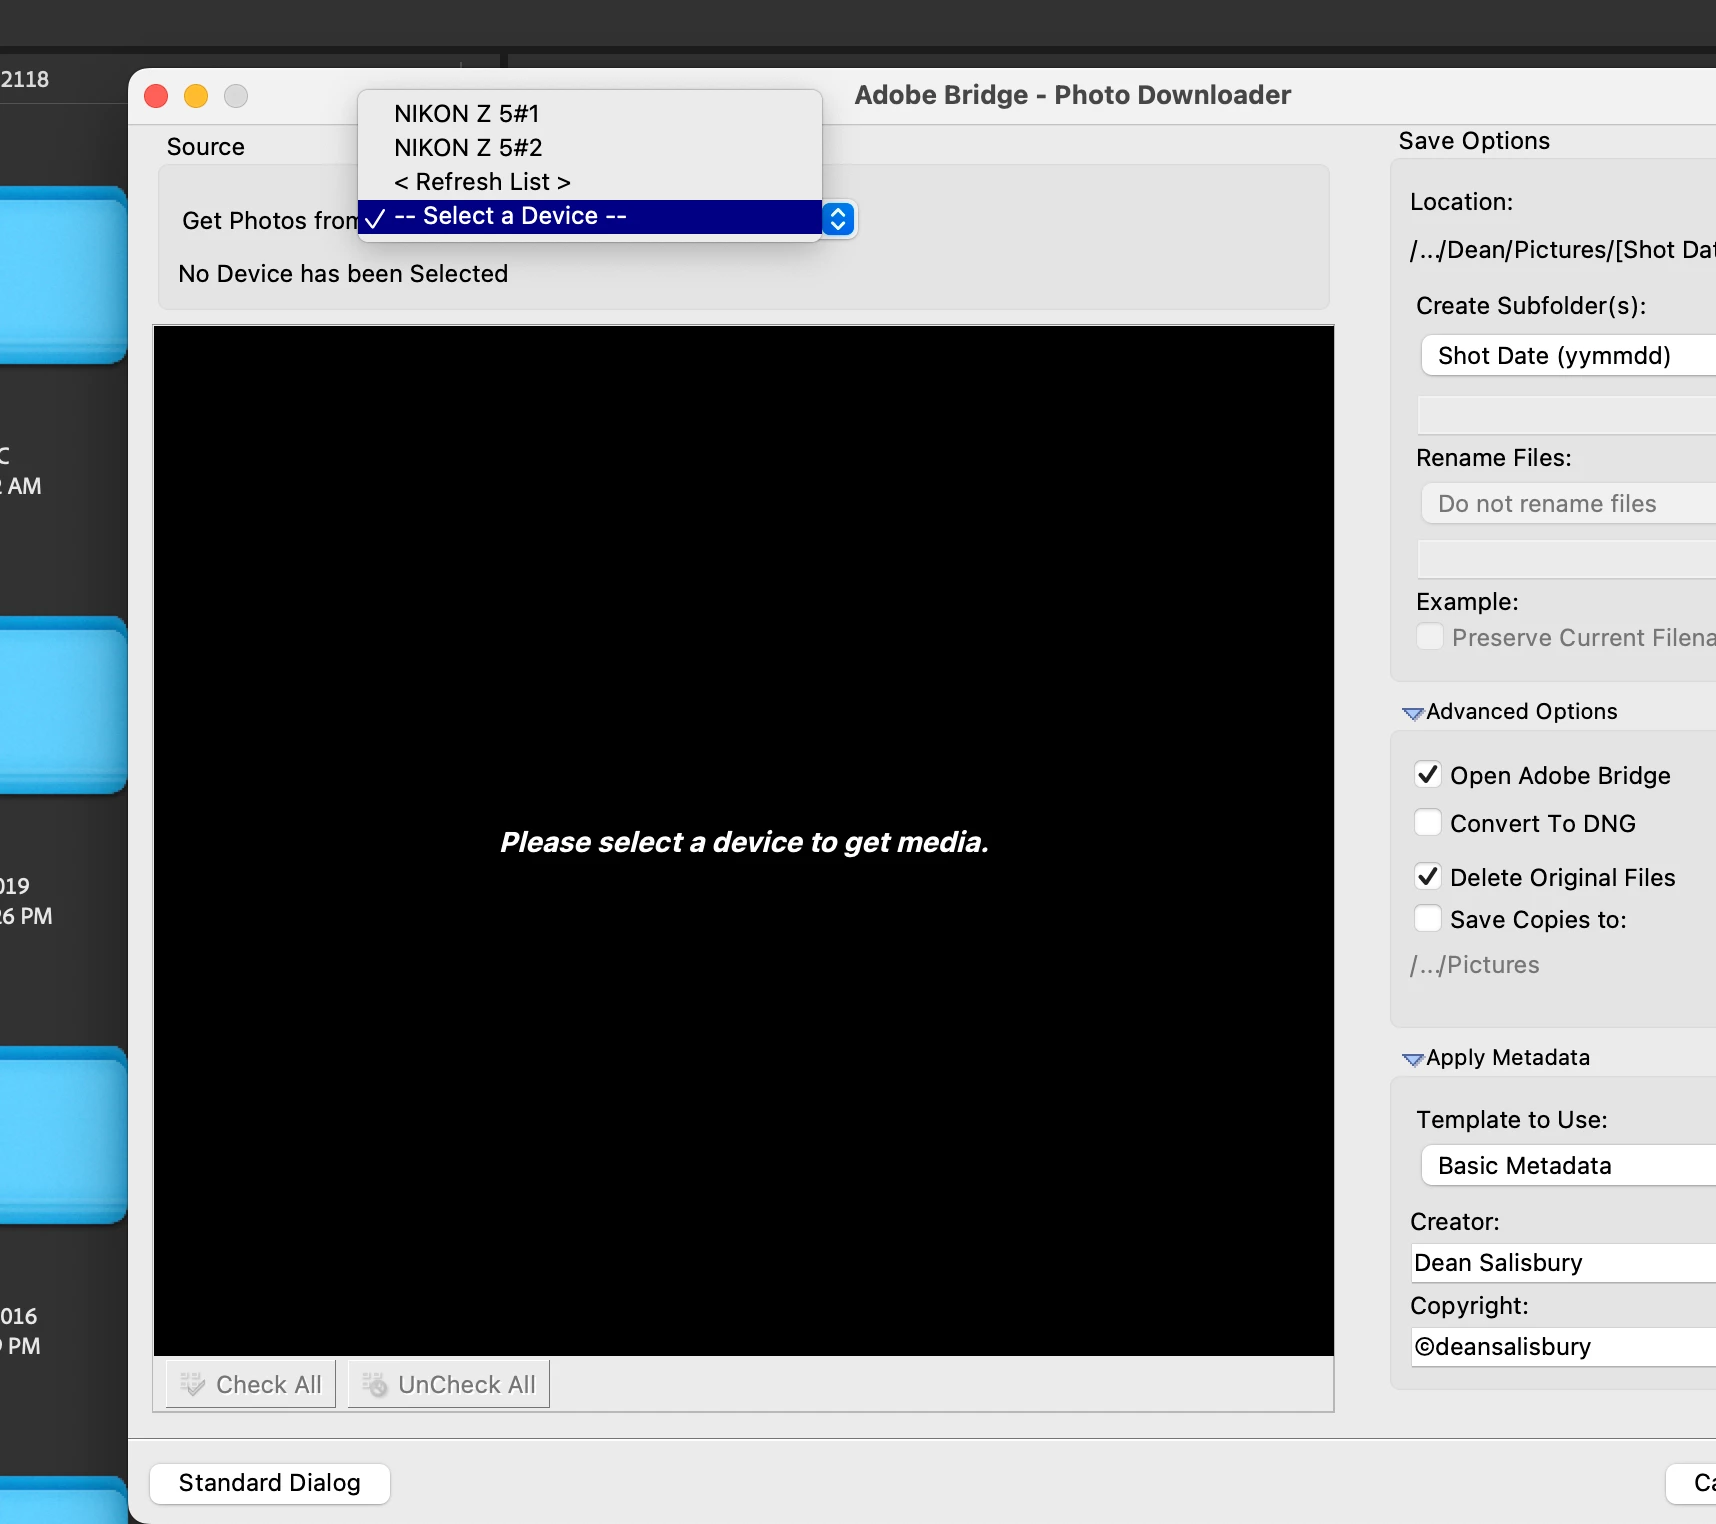Pick the Select a Device entry
This screenshot has width=1716, height=1524.
589,216
